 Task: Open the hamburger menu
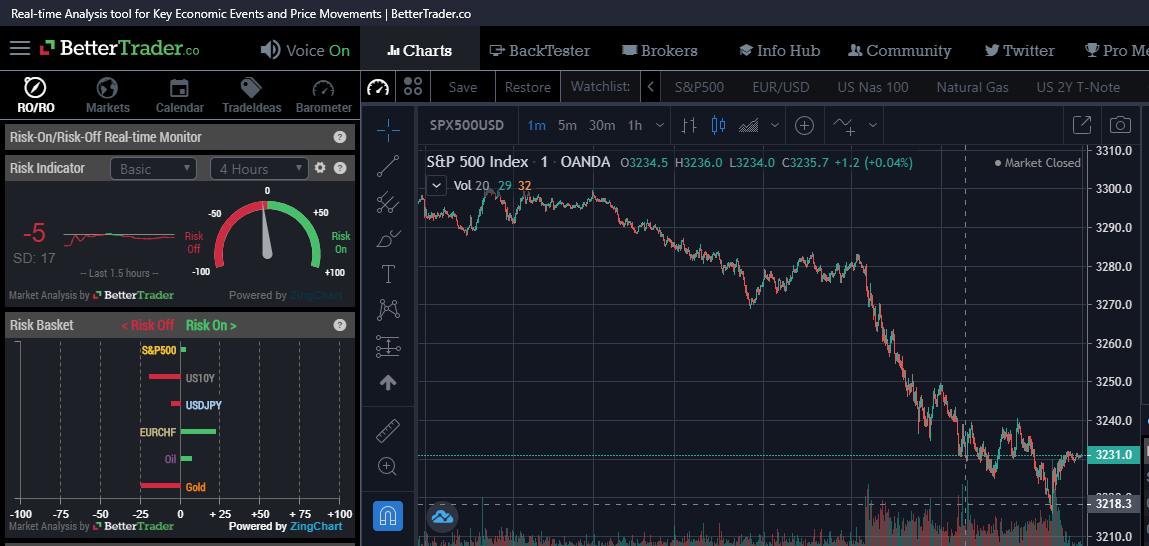[x=20, y=48]
